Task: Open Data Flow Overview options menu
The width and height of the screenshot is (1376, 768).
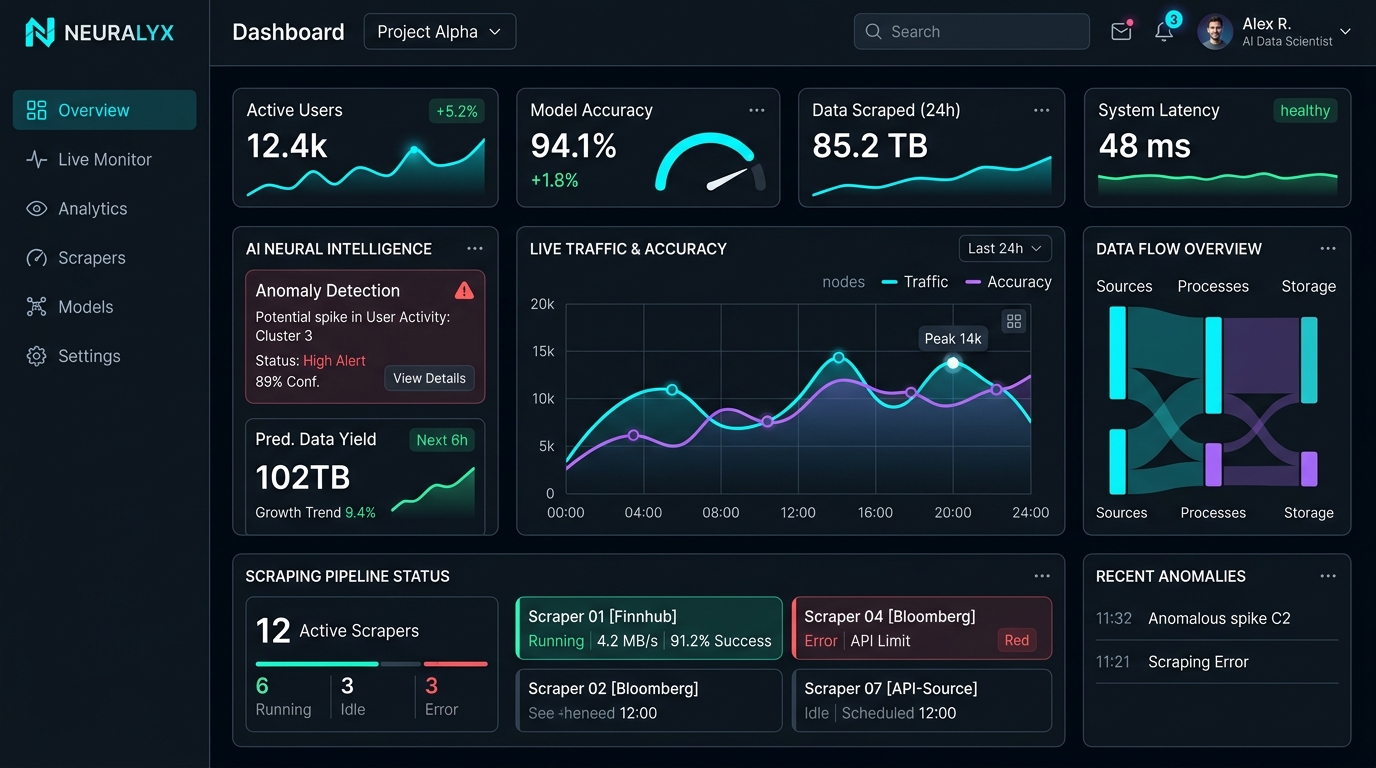Action: click(x=1328, y=249)
